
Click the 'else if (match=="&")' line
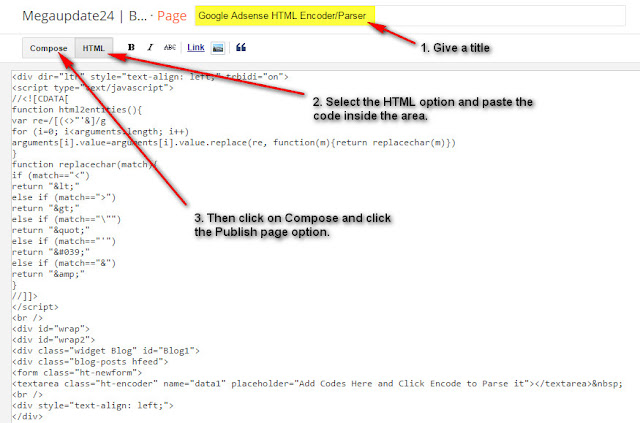(x=64, y=263)
